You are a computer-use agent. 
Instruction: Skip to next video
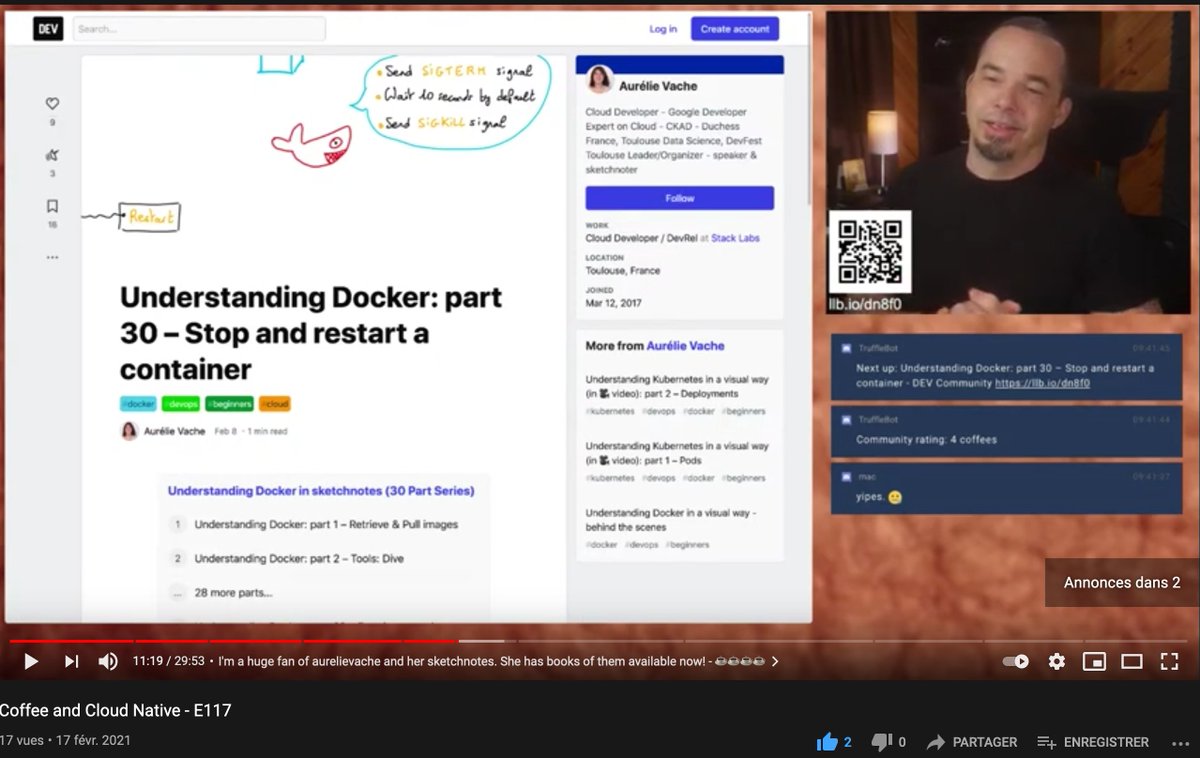pos(70,661)
